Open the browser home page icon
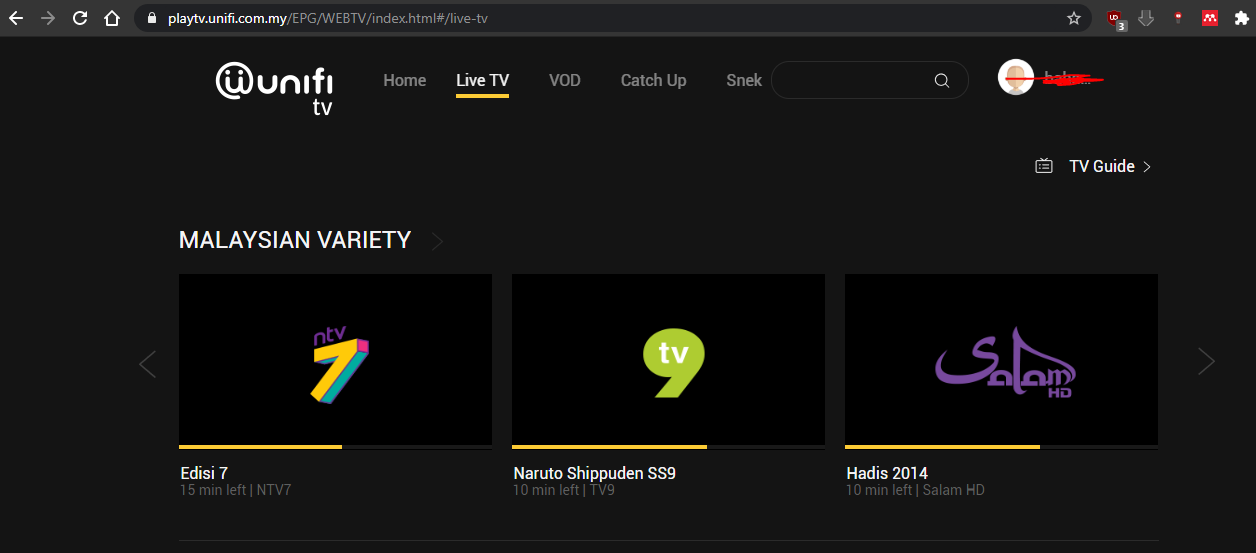Screen dimensions: 1256x553 pyautogui.click(x=112, y=18)
